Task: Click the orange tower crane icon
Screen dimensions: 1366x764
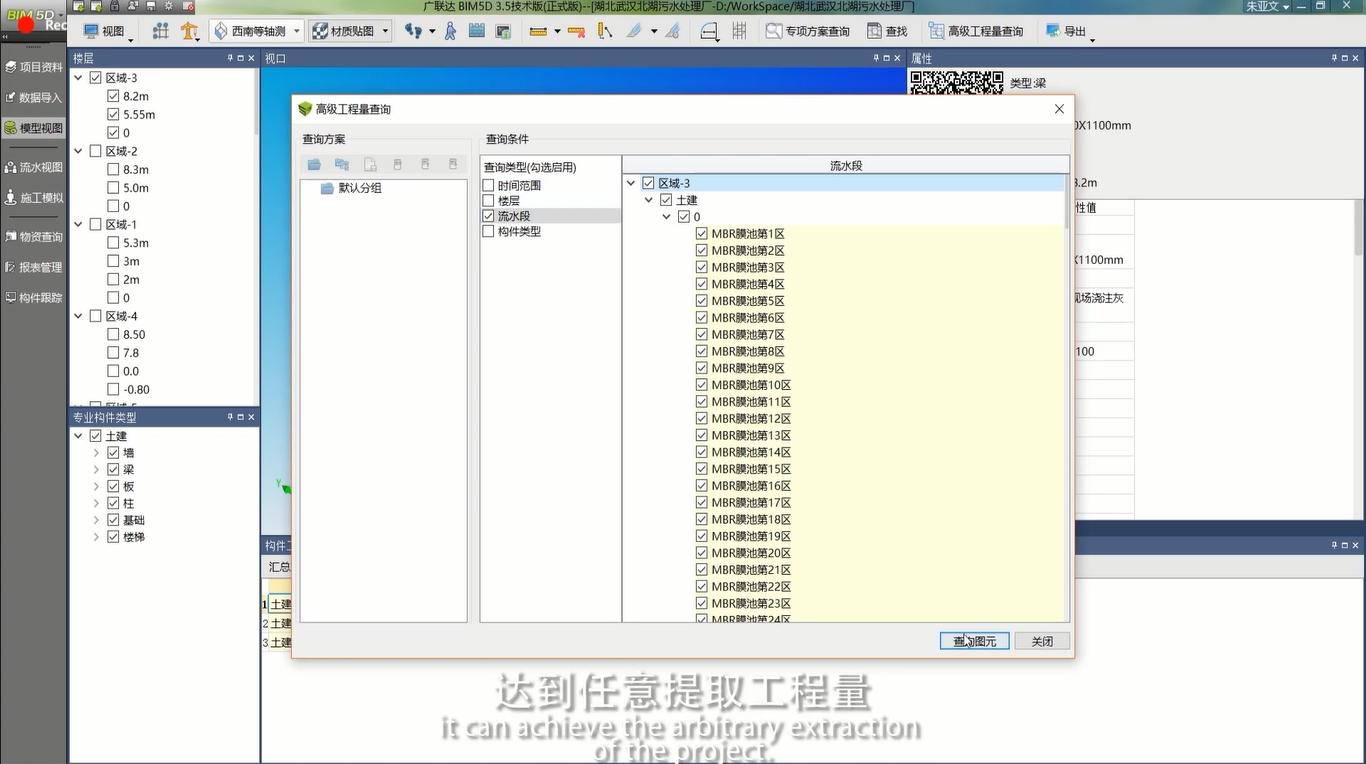Action: (x=189, y=31)
